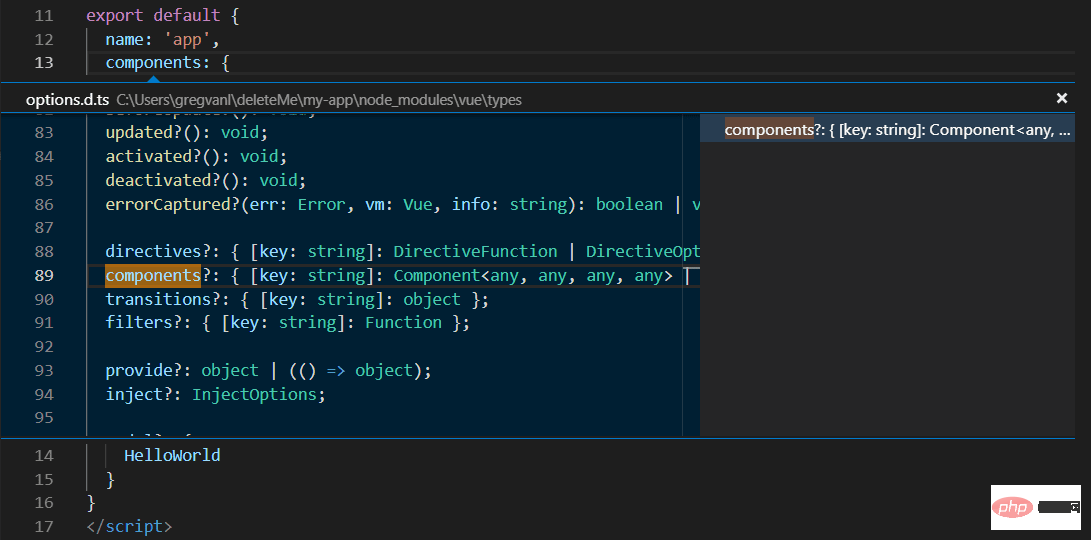
Task: Click 'components' in main editor line 13
Action: click(x=153, y=63)
